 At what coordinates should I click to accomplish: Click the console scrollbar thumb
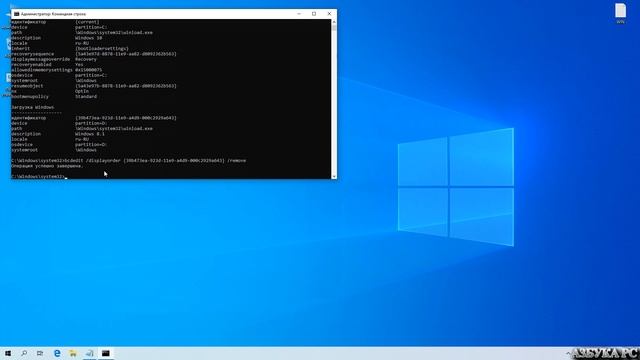click(334, 28)
